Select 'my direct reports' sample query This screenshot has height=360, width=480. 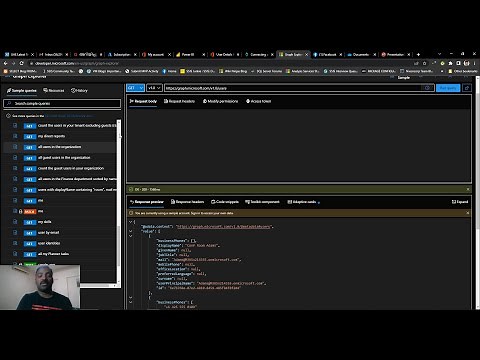click(52, 136)
